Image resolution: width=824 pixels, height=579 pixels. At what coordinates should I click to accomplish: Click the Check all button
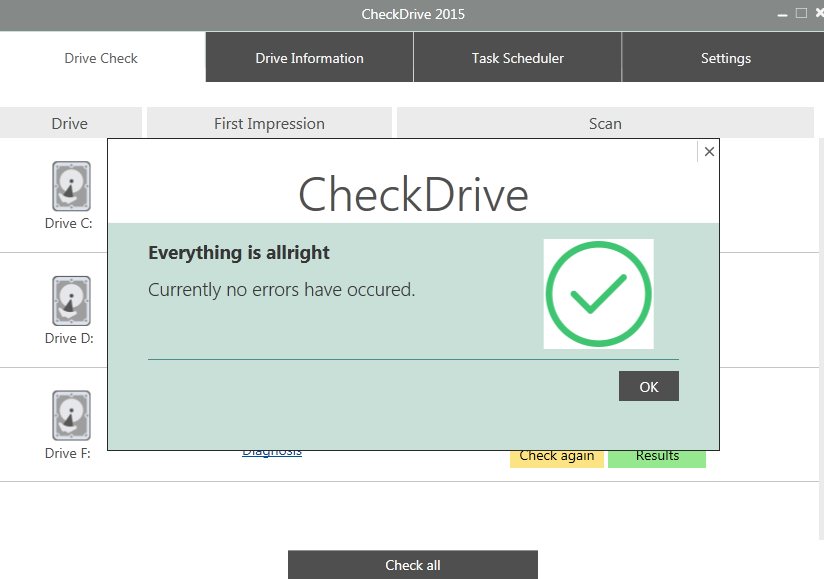[x=412, y=565]
